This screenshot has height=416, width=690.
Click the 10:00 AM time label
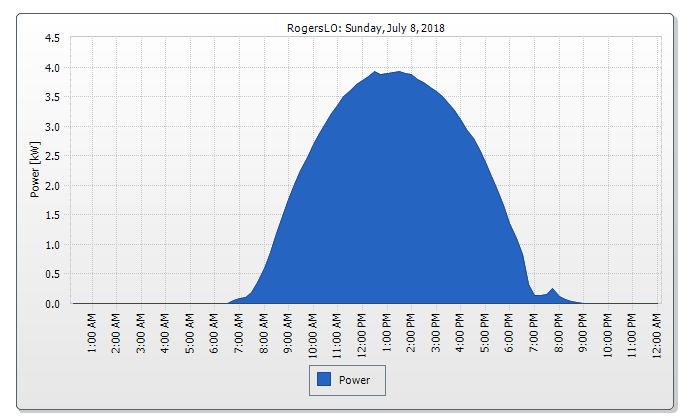click(x=312, y=335)
